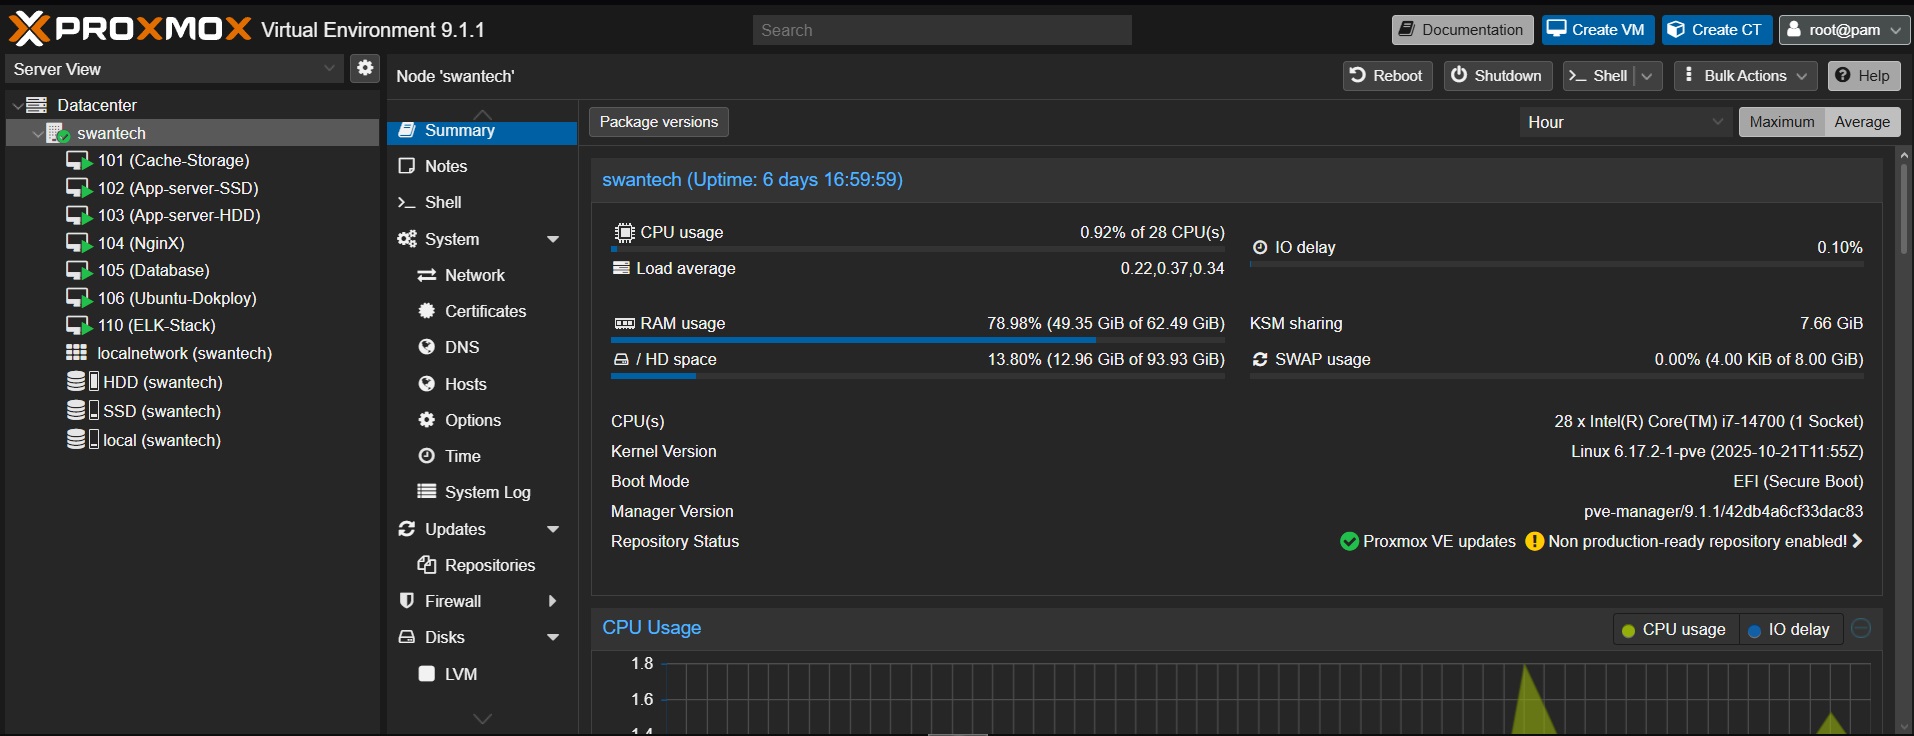Open the Notes menu item
Screen dimensions: 1914x736
[482, 166]
